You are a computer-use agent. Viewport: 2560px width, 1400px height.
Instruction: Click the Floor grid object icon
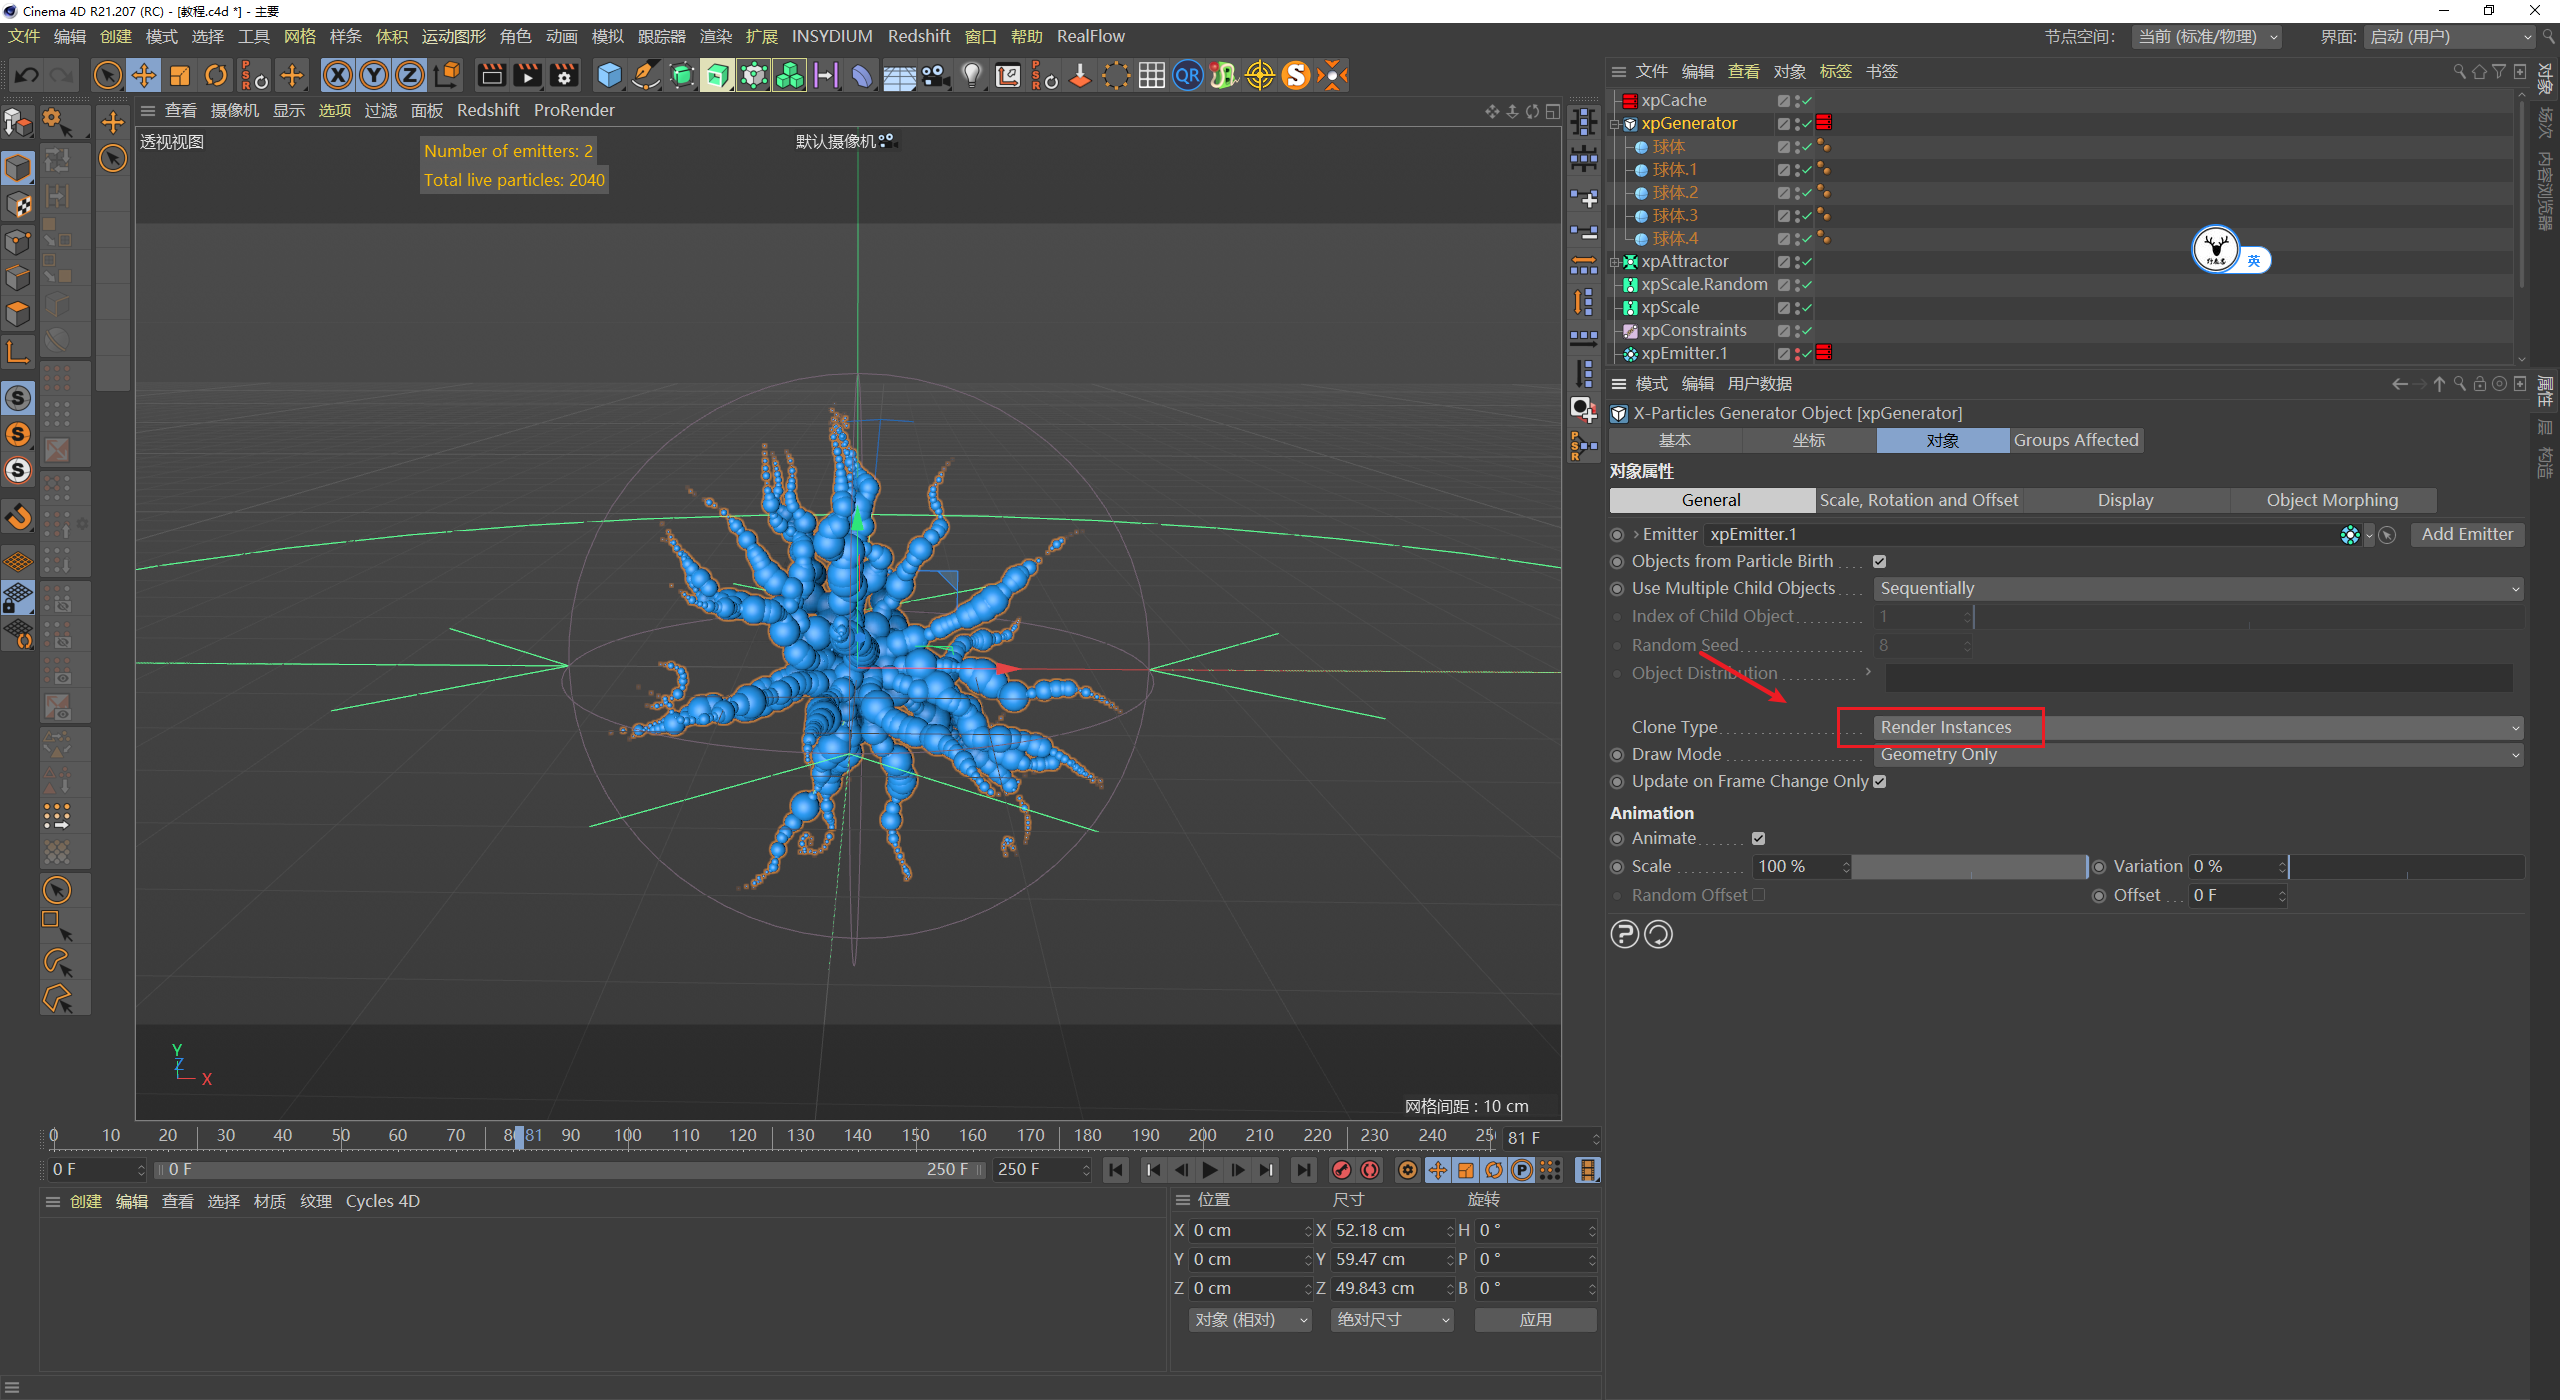[x=899, y=75]
